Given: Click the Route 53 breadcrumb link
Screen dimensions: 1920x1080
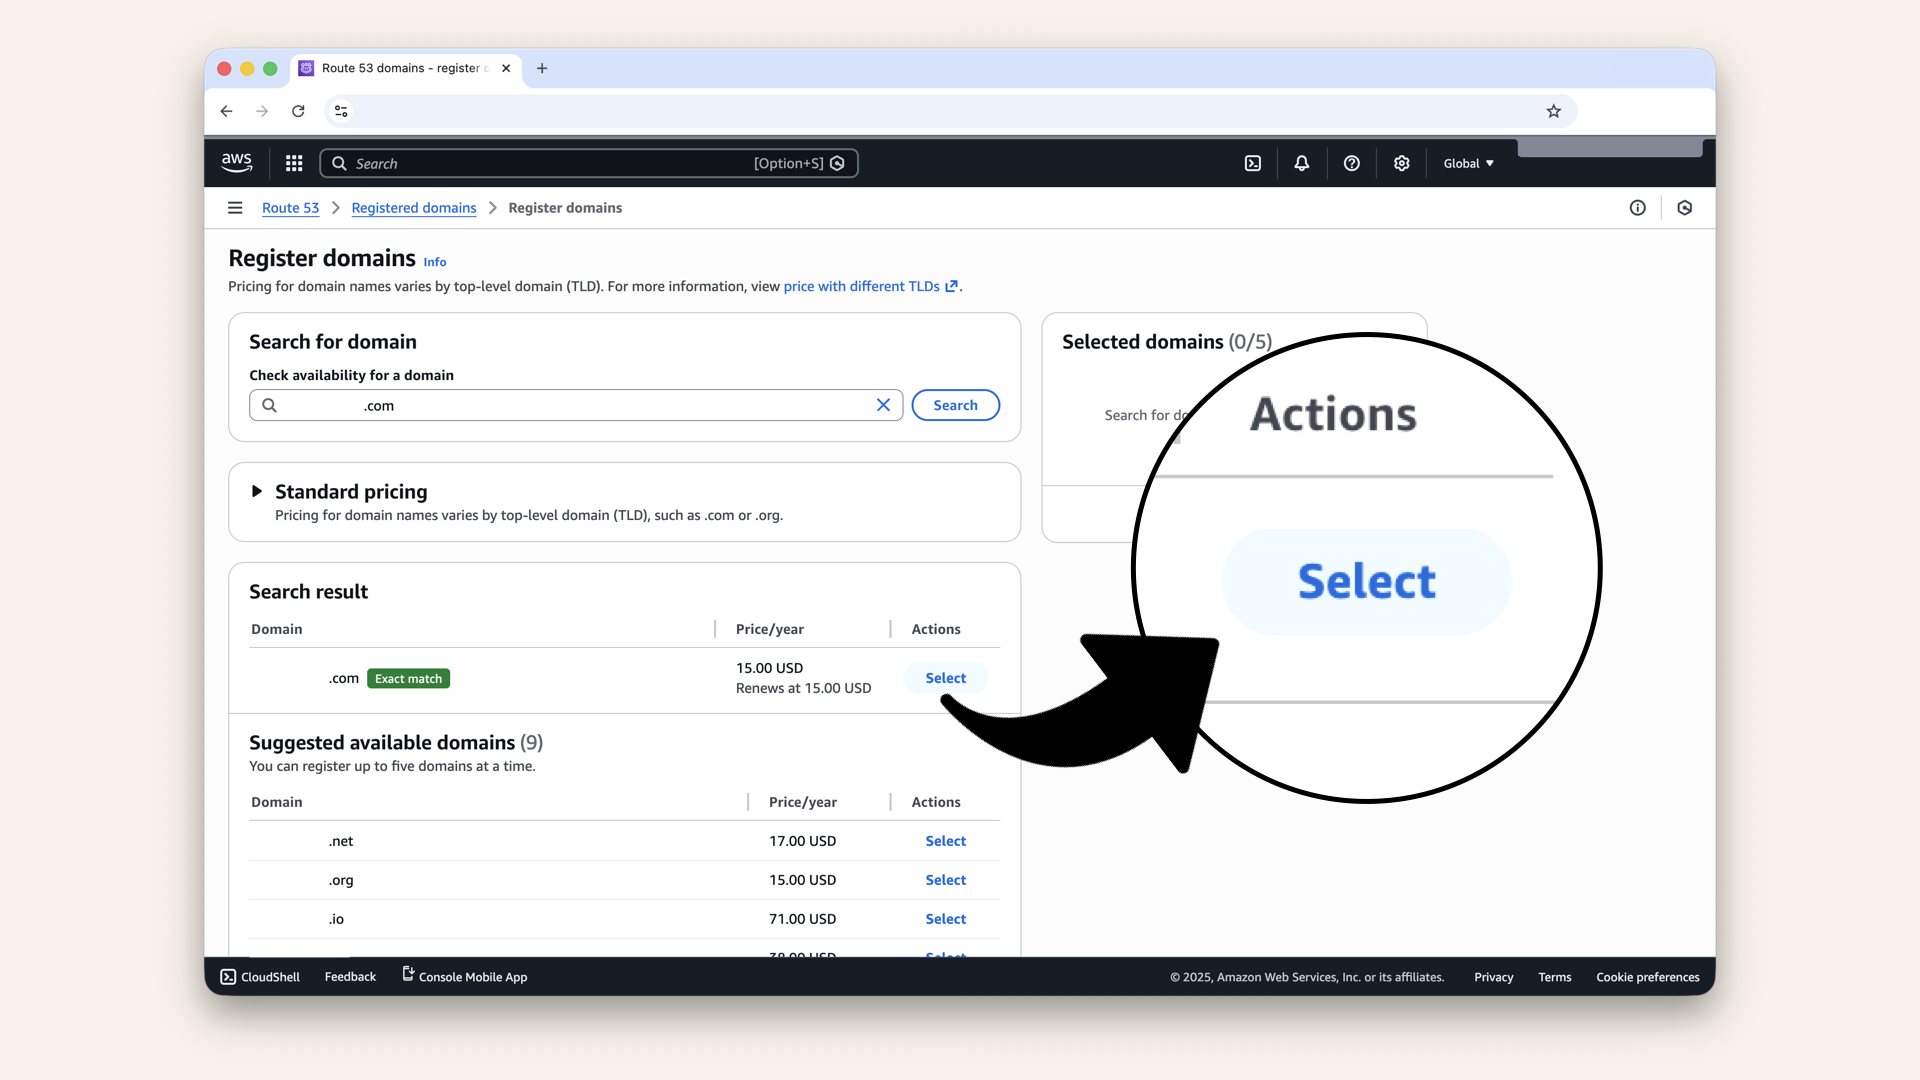Looking at the screenshot, I should (290, 208).
